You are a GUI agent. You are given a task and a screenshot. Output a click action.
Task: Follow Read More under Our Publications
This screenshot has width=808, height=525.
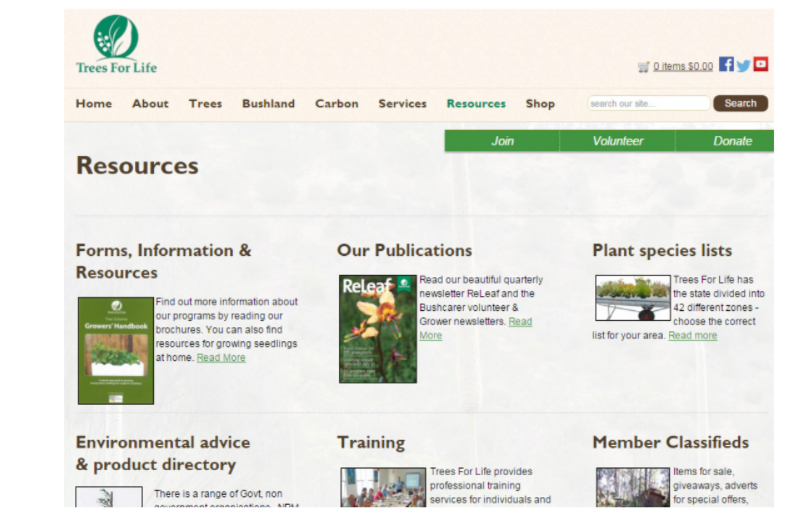(x=475, y=328)
